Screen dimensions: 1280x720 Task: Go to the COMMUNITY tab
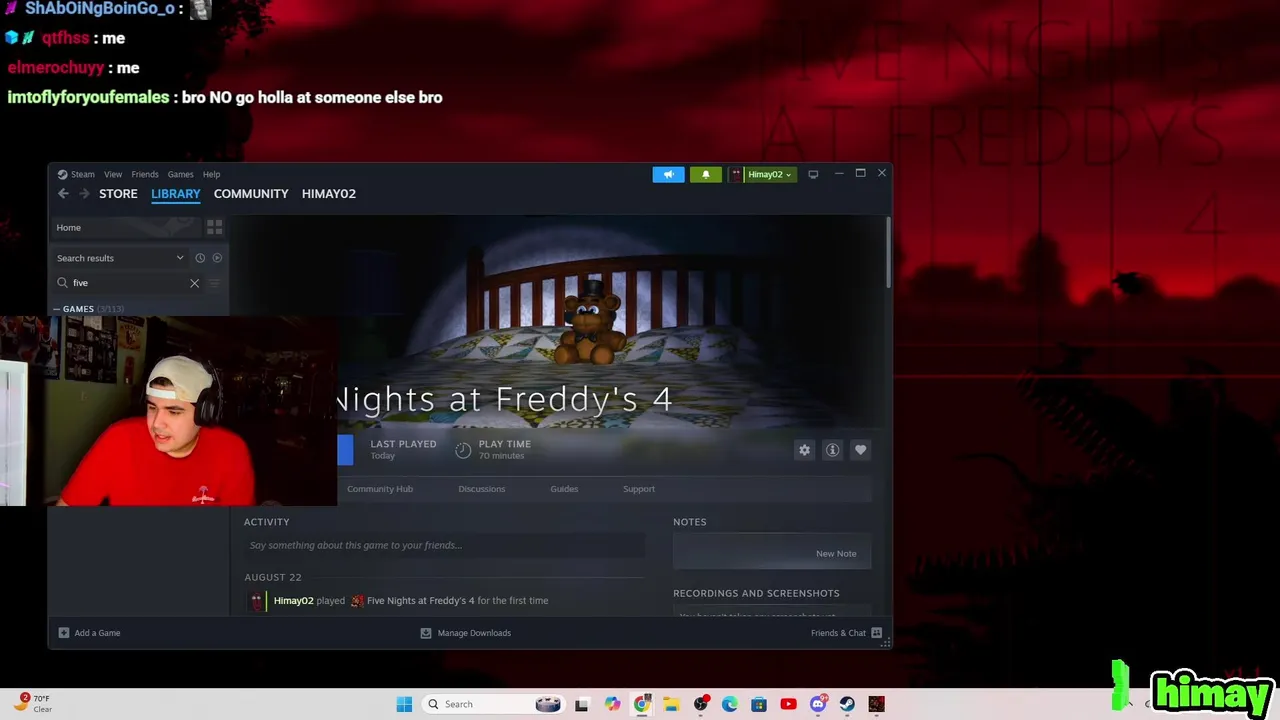[251, 194]
